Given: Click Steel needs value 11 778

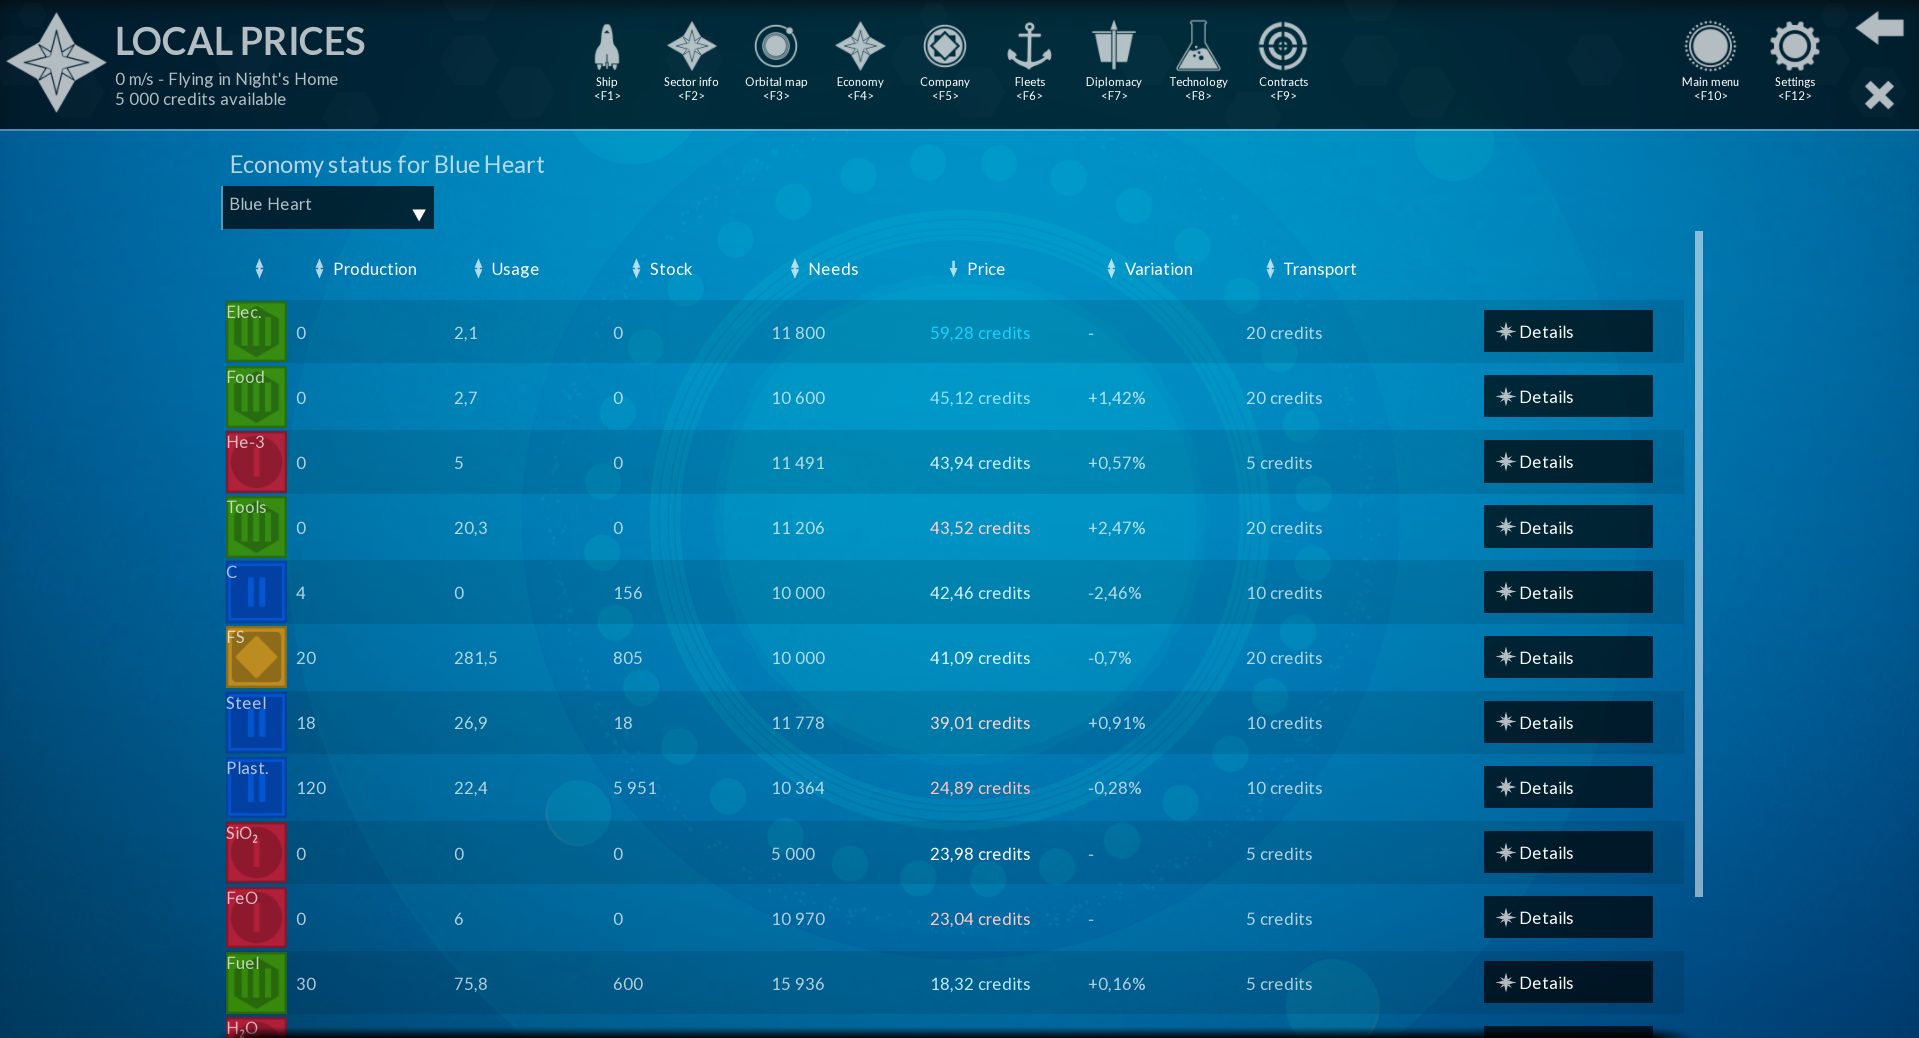Looking at the screenshot, I should pos(798,723).
